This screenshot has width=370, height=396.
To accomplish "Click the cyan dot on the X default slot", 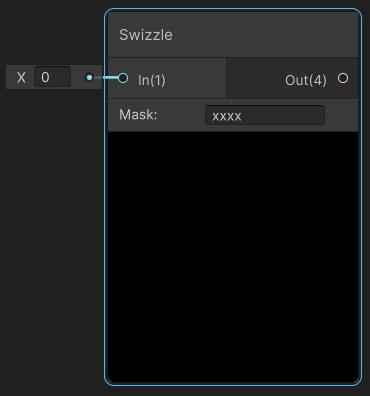I will tap(89, 78).
